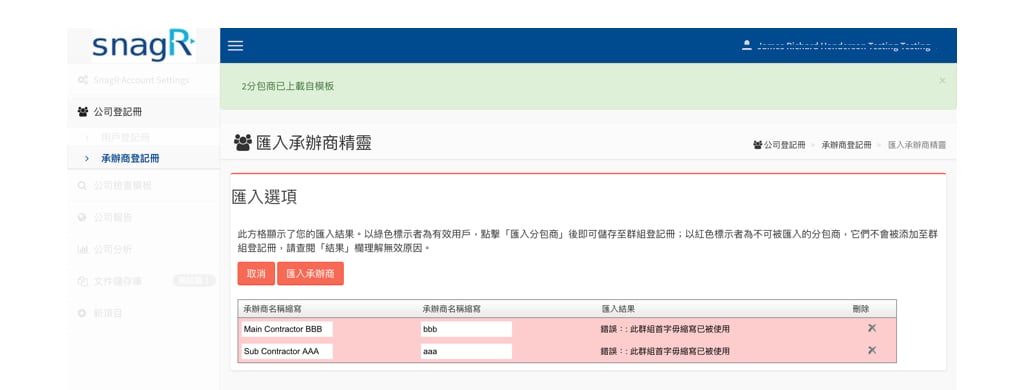Click the 公司分析 bar chart icon

tap(82, 249)
